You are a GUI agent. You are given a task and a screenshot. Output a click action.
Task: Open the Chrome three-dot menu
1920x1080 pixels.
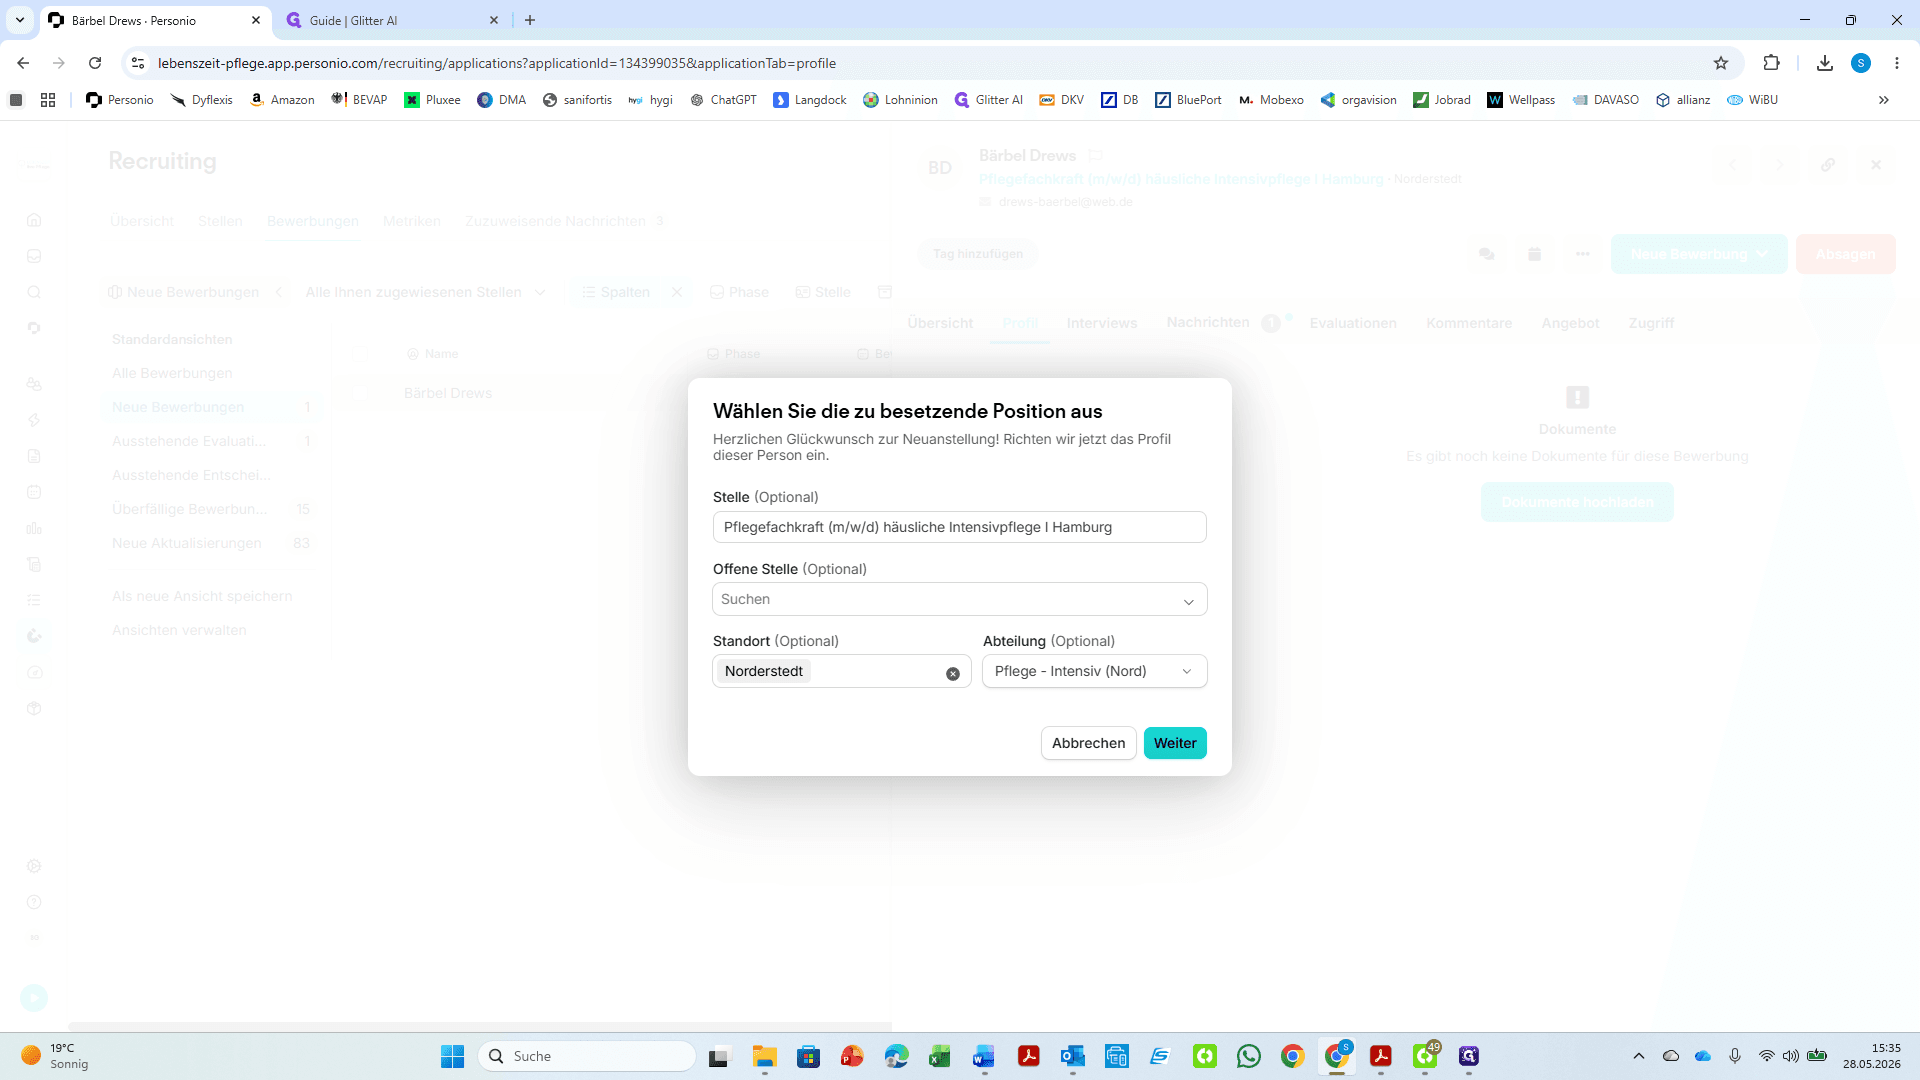pos(1897,63)
